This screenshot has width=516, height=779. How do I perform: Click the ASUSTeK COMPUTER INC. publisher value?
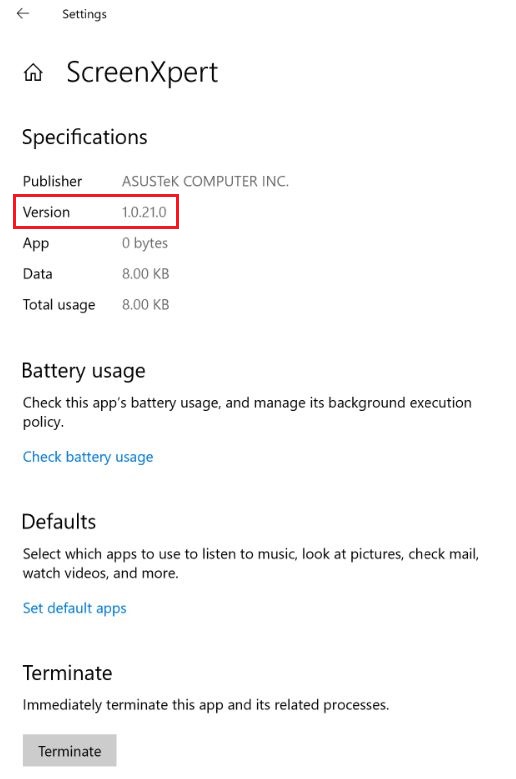(x=205, y=181)
